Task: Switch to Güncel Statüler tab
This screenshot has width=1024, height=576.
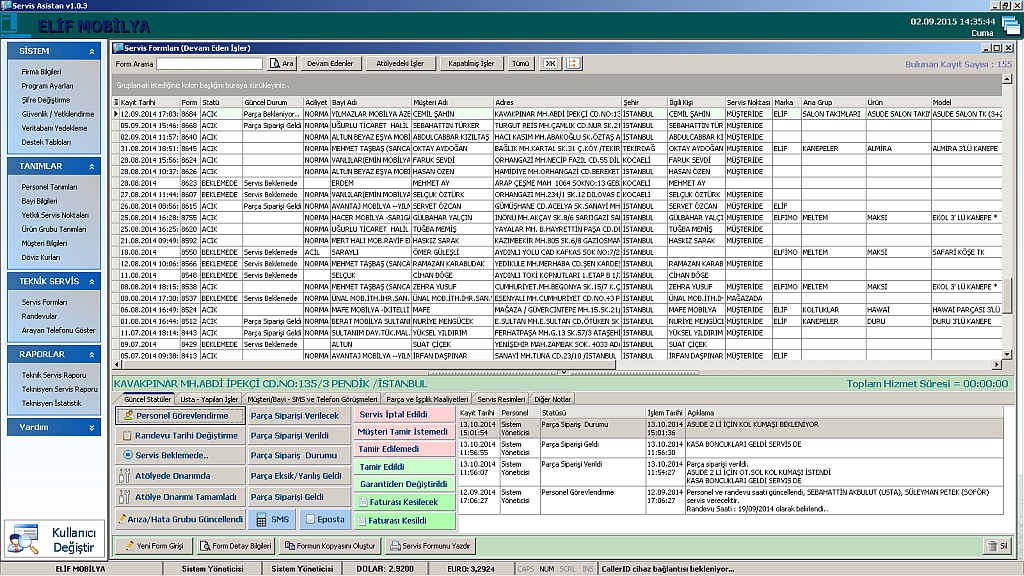Action: (147, 399)
